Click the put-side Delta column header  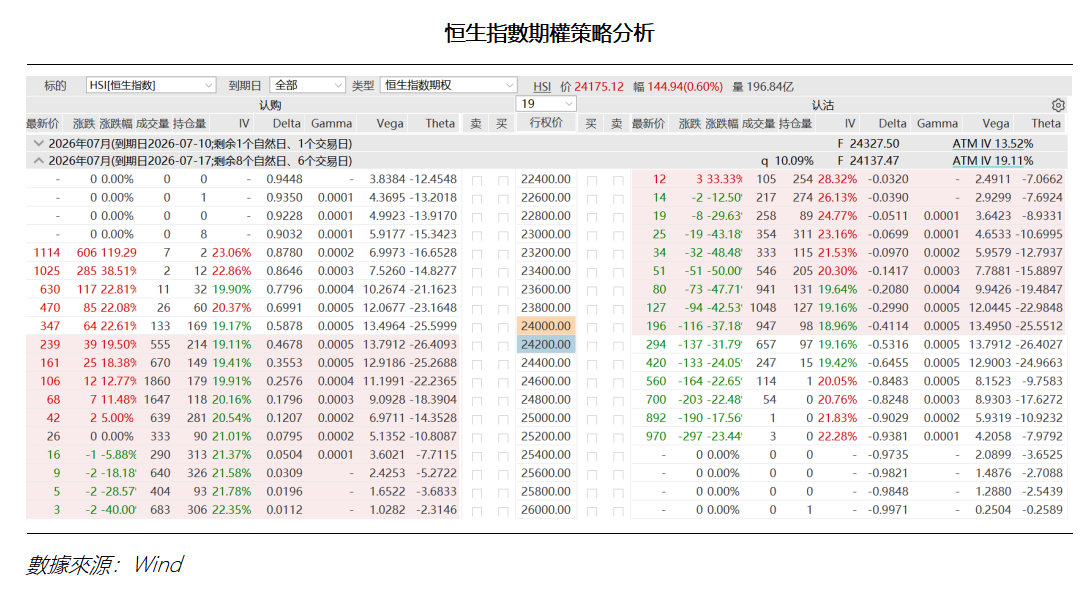(x=893, y=124)
